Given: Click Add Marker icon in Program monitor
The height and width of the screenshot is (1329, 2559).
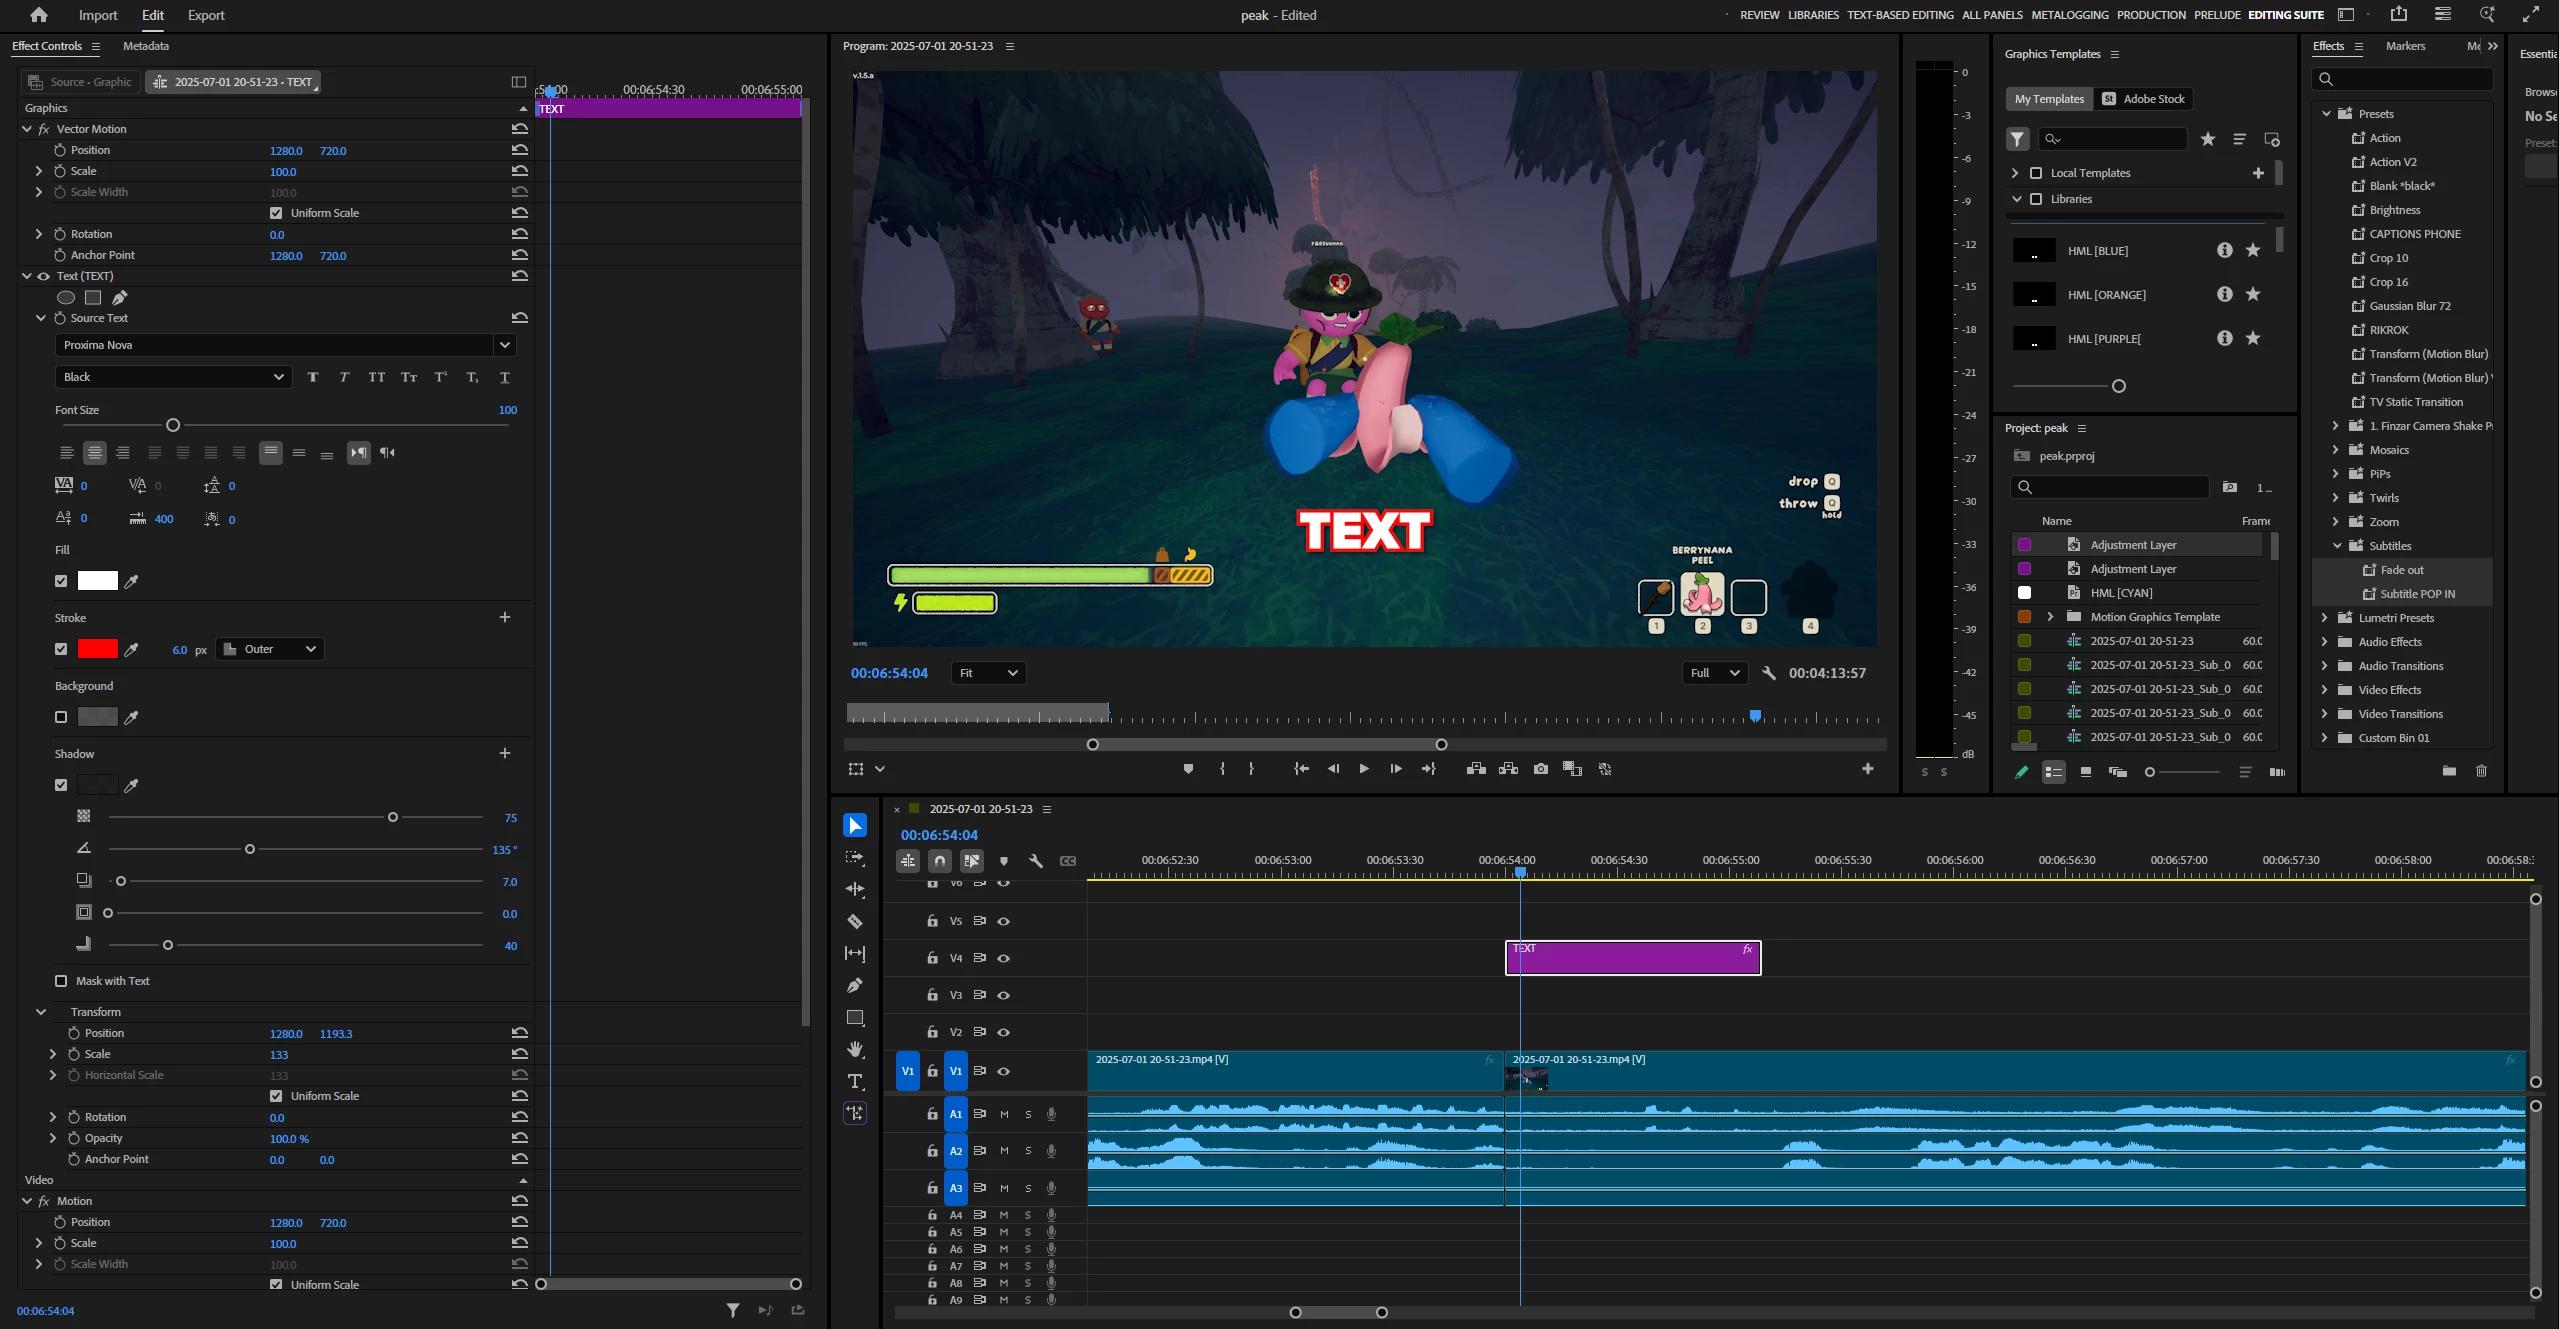Looking at the screenshot, I should pyautogui.click(x=1188, y=769).
